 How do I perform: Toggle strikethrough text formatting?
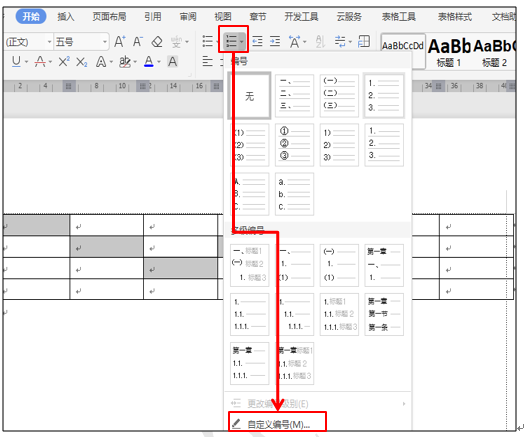click(x=40, y=61)
